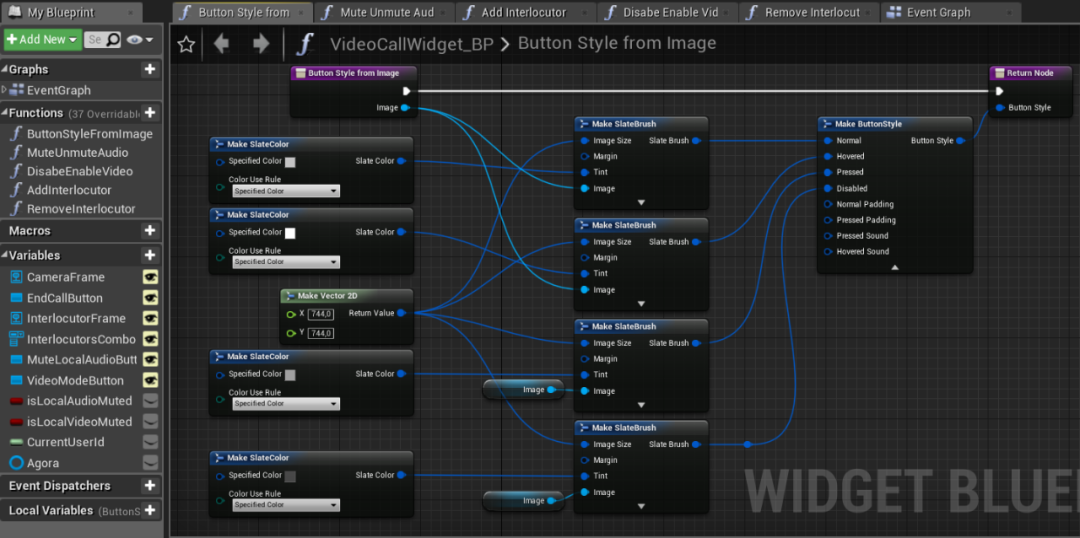This screenshot has width=1080, height=538.
Task: Switch to Mute Unmute Aud tab
Action: pos(384,12)
